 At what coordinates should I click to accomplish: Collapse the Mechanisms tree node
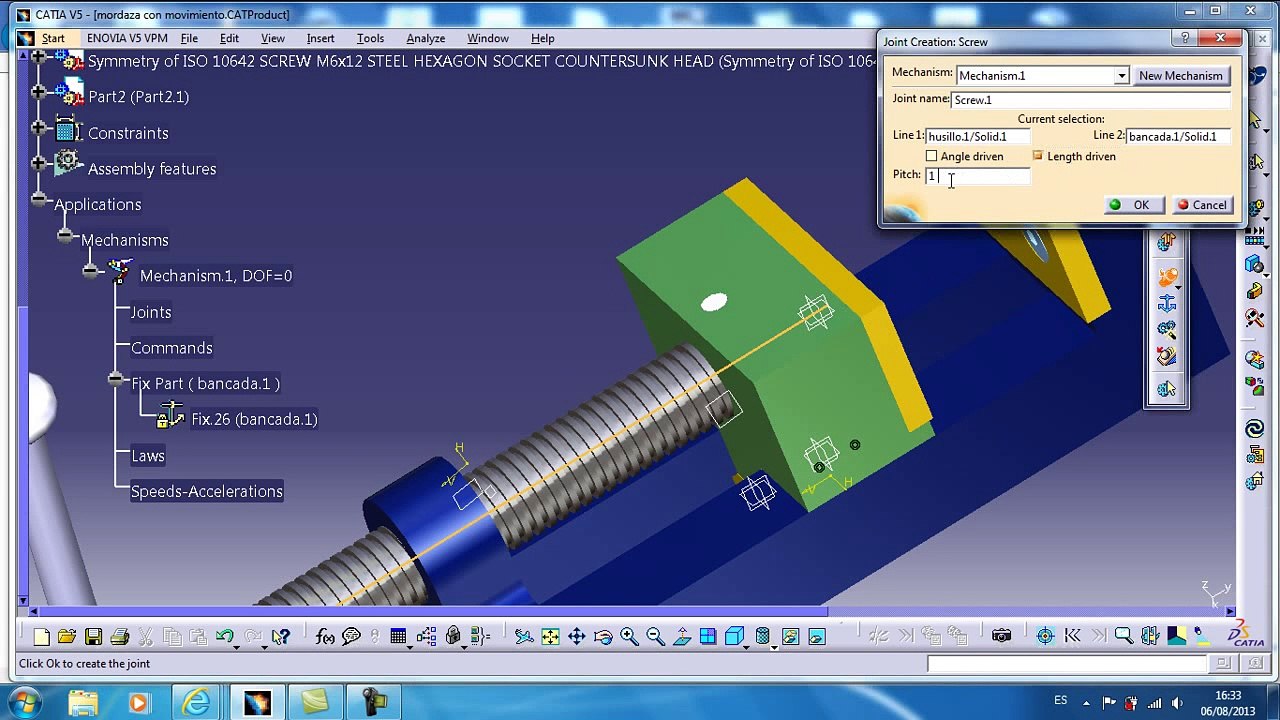click(x=65, y=236)
